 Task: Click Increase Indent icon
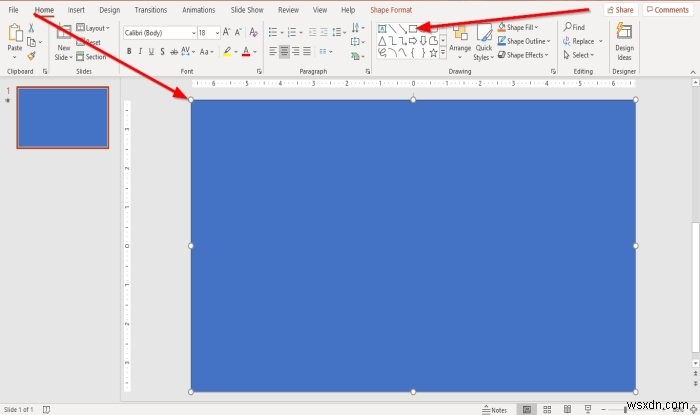(x=324, y=32)
